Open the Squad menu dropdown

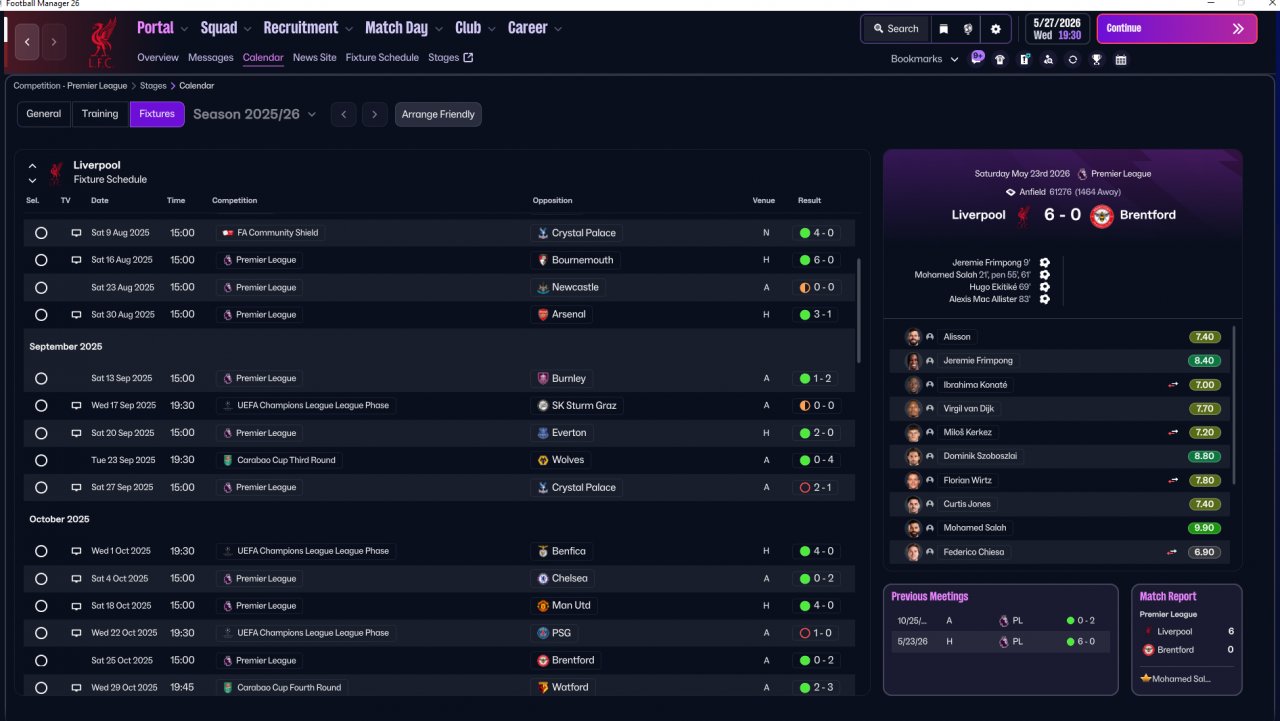226,28
